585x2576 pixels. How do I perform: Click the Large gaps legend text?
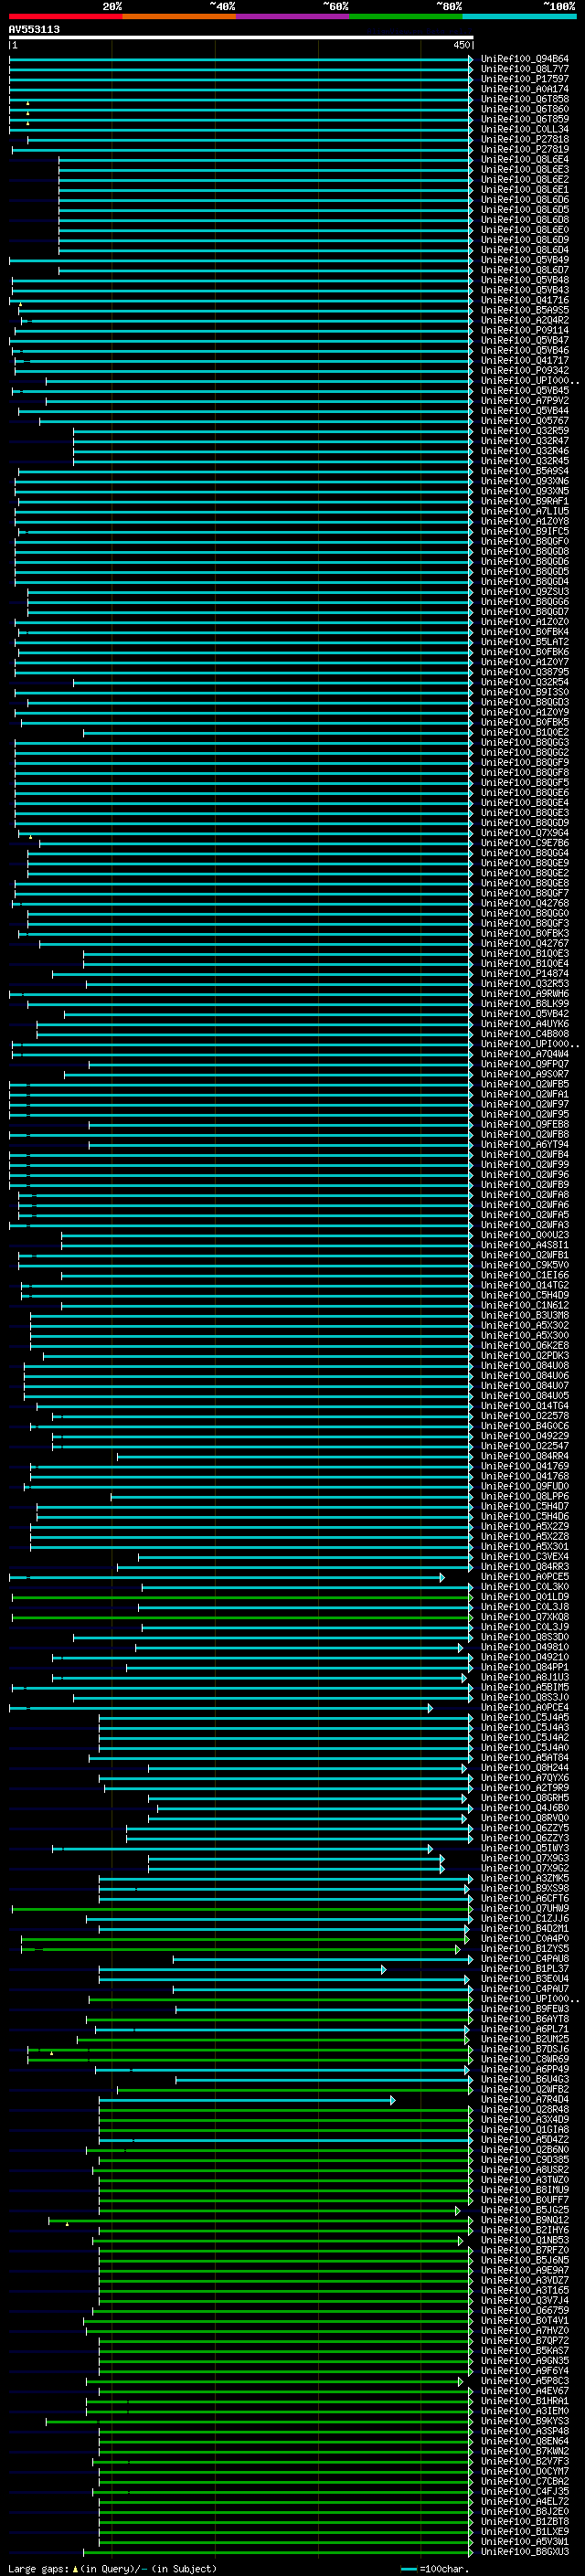click(112, 2569)
